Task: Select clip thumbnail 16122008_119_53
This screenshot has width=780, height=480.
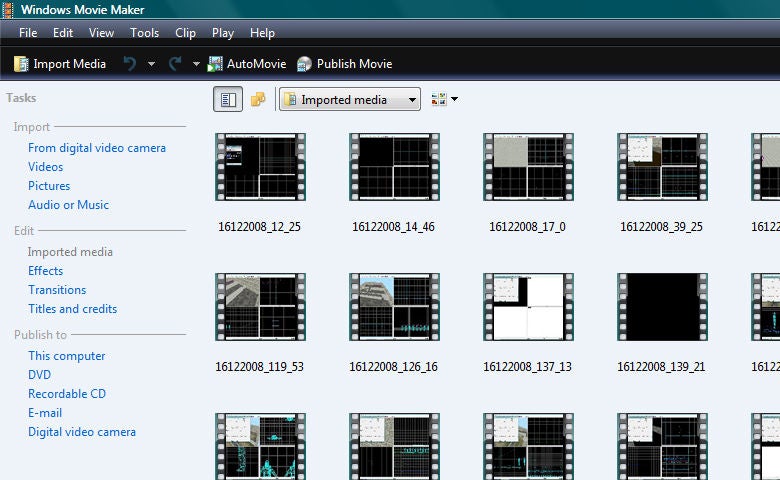Action: pyautogui.click(x=260, y=306)
